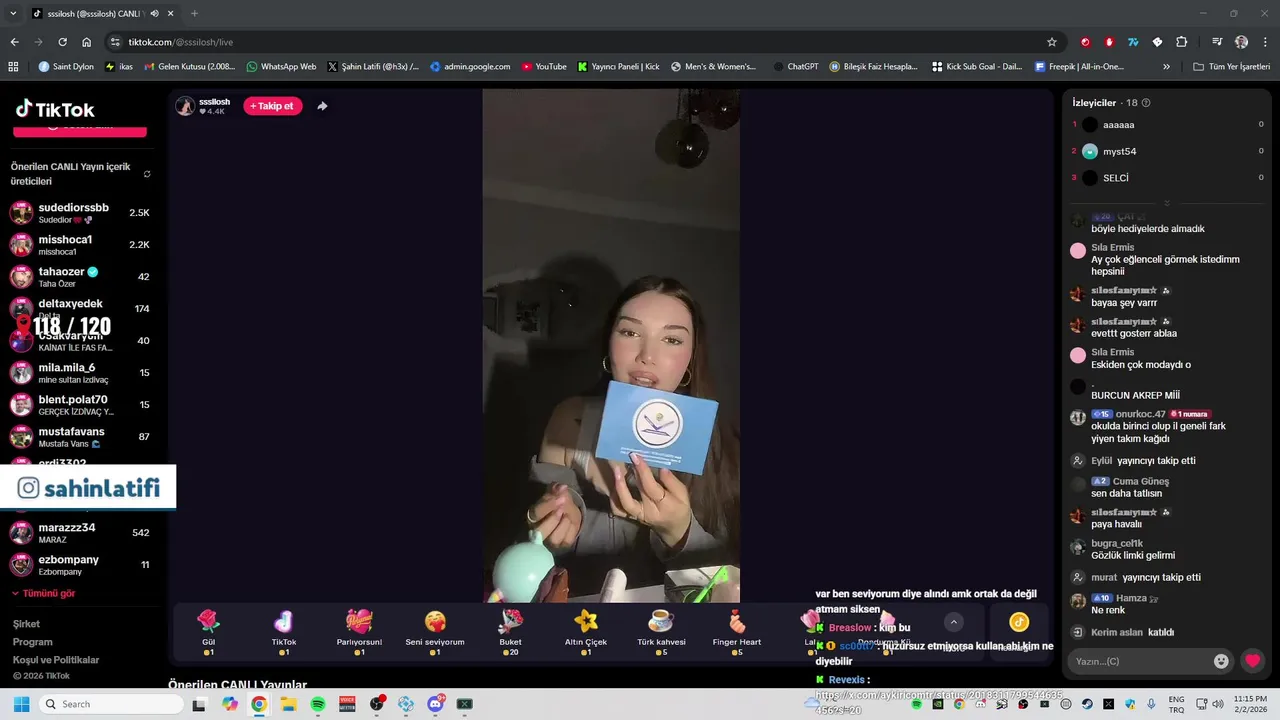Send the Türk kahvesi gift
1280x720 pixels.
pyautogui.click(x=661, y=632)
